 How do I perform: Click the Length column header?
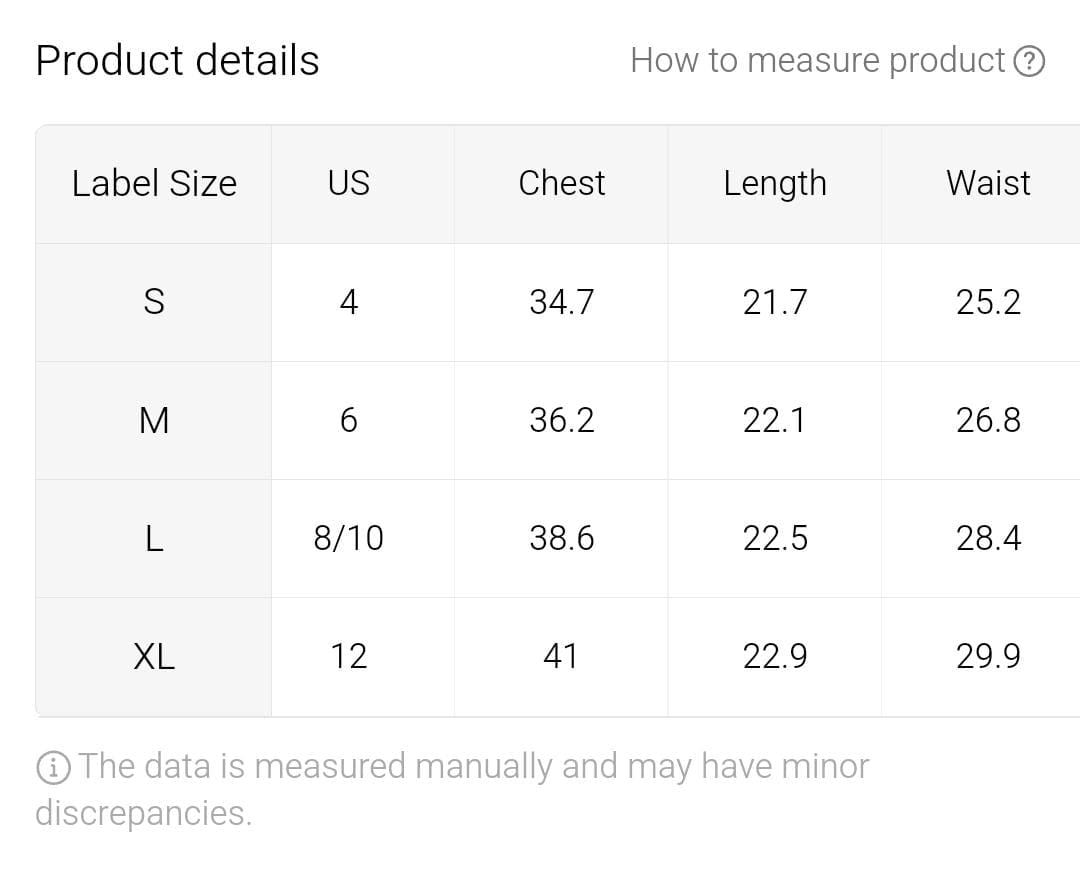[775, 183]
